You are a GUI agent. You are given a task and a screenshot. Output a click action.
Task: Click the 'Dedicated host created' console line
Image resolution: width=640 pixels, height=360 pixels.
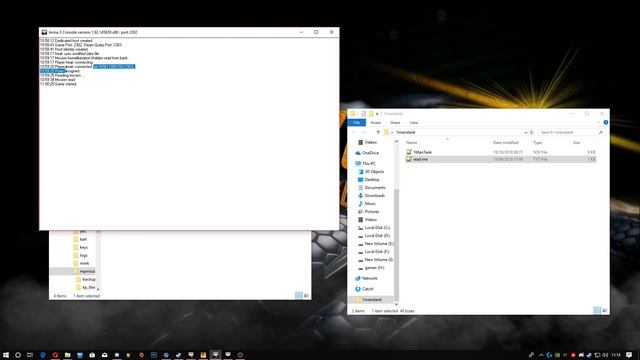(67, 41)
